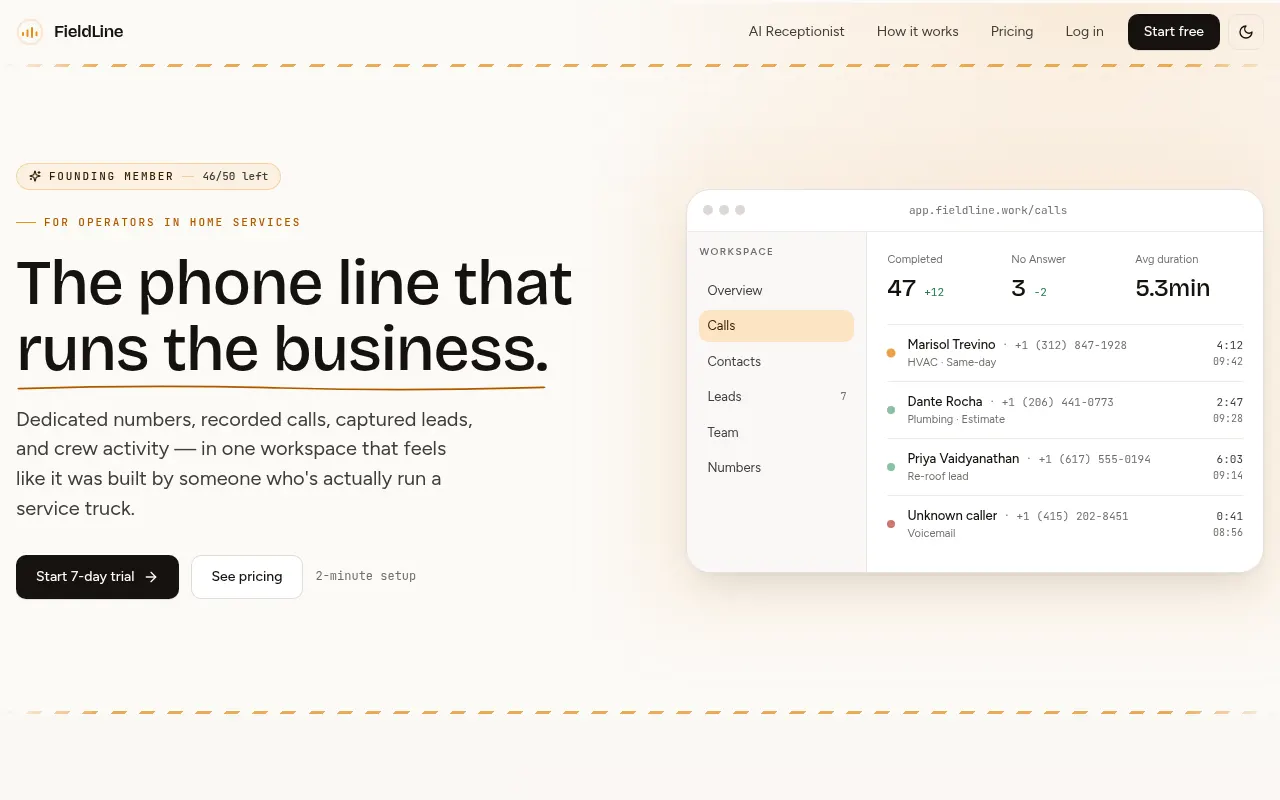Toggle dark mode with the moon icon
1280x800 pixels.
[x=1246, y=32]
